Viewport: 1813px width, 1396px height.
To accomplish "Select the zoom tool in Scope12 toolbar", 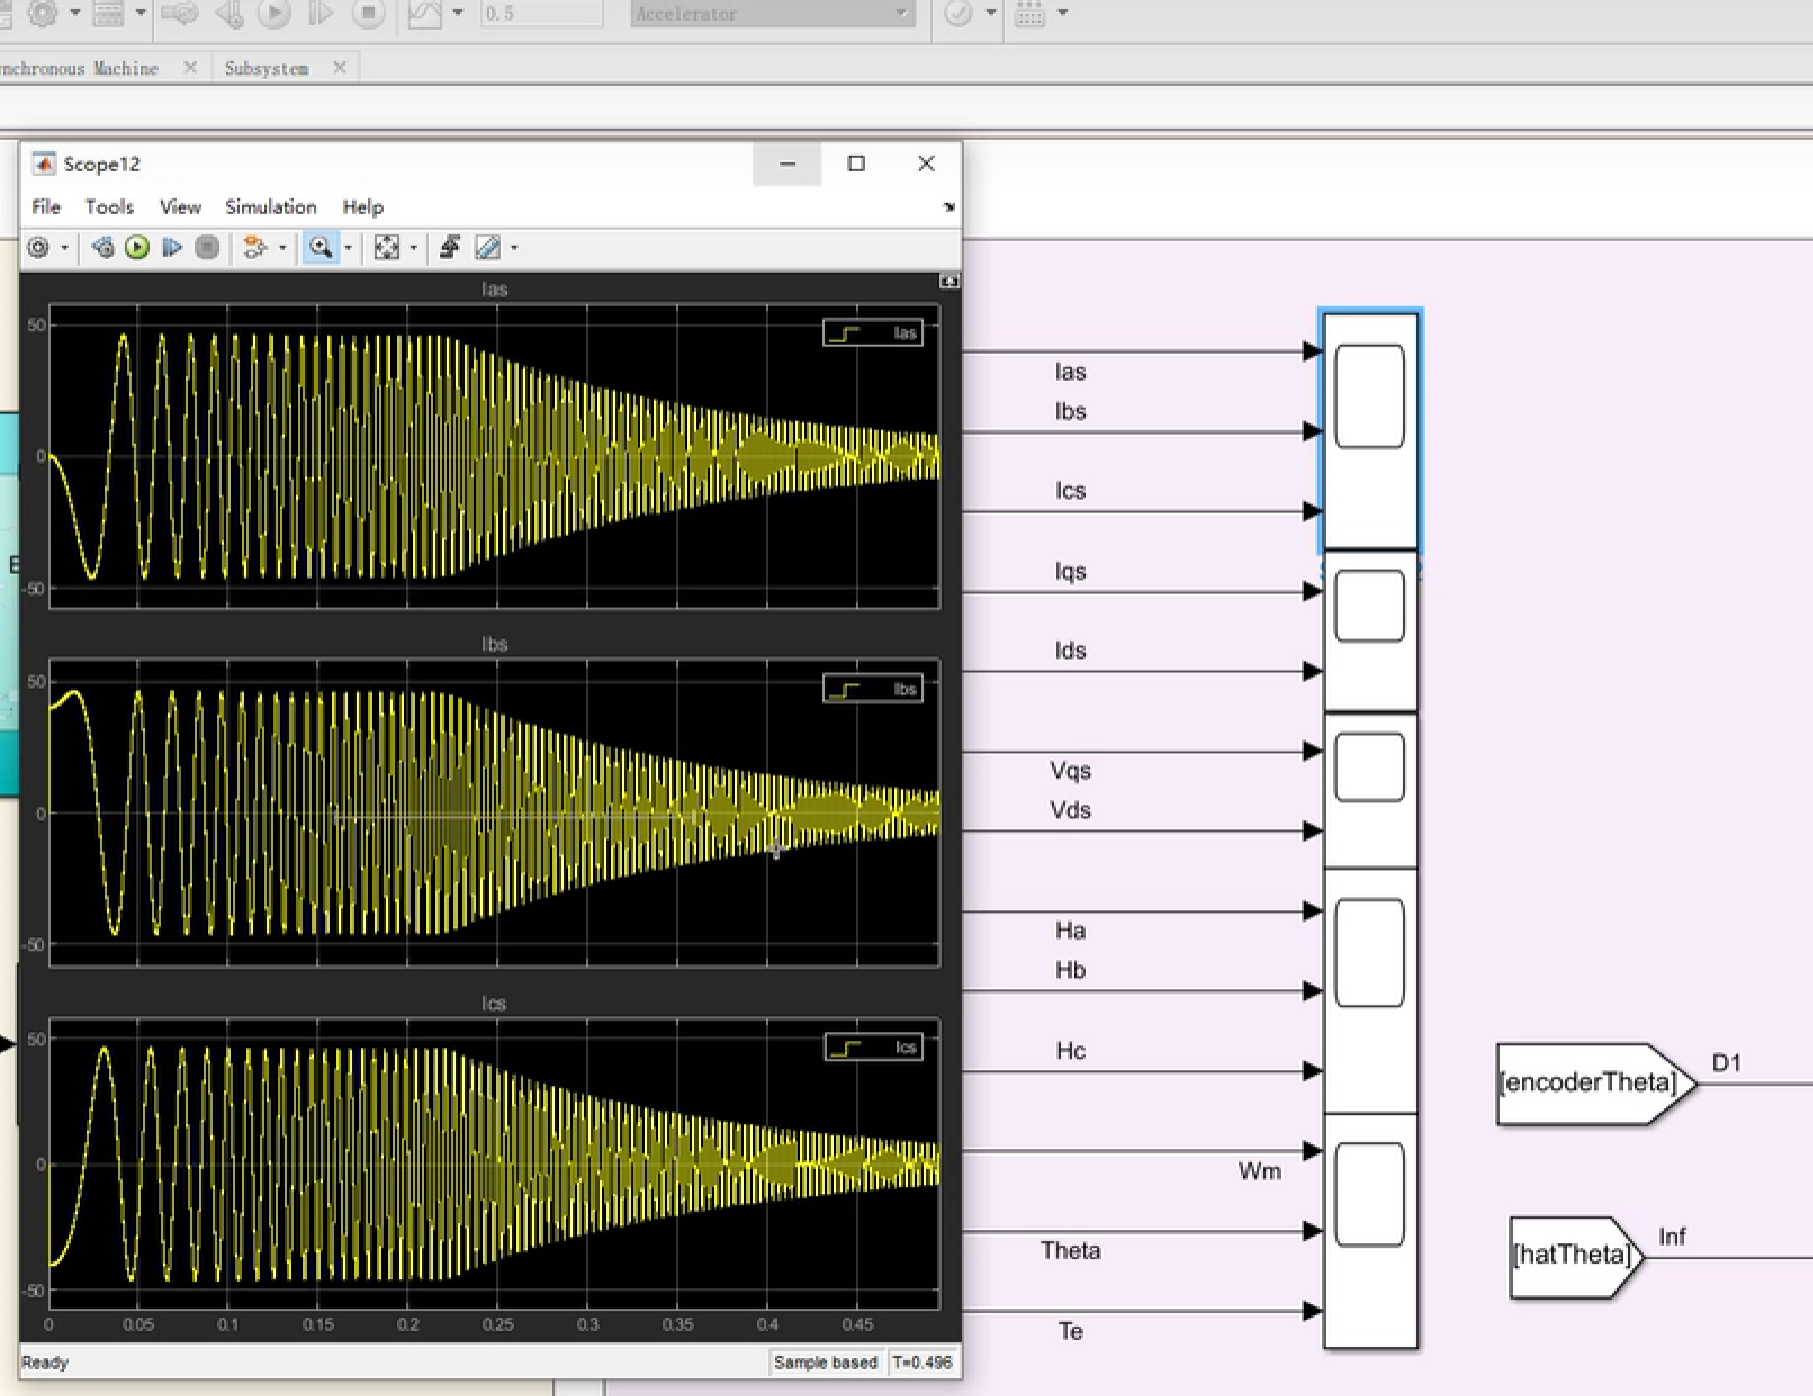I will [x=321, y=247].
